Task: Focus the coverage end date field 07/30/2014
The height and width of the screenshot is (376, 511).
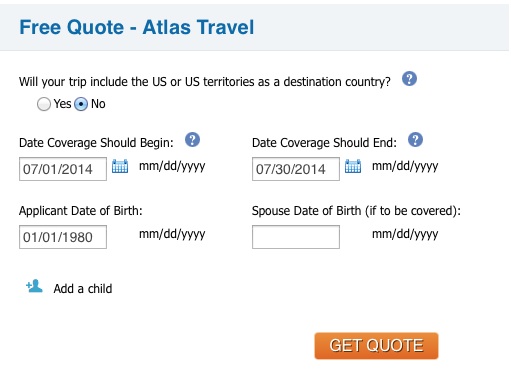Action: pyautogui.click(x=296, y=169)
